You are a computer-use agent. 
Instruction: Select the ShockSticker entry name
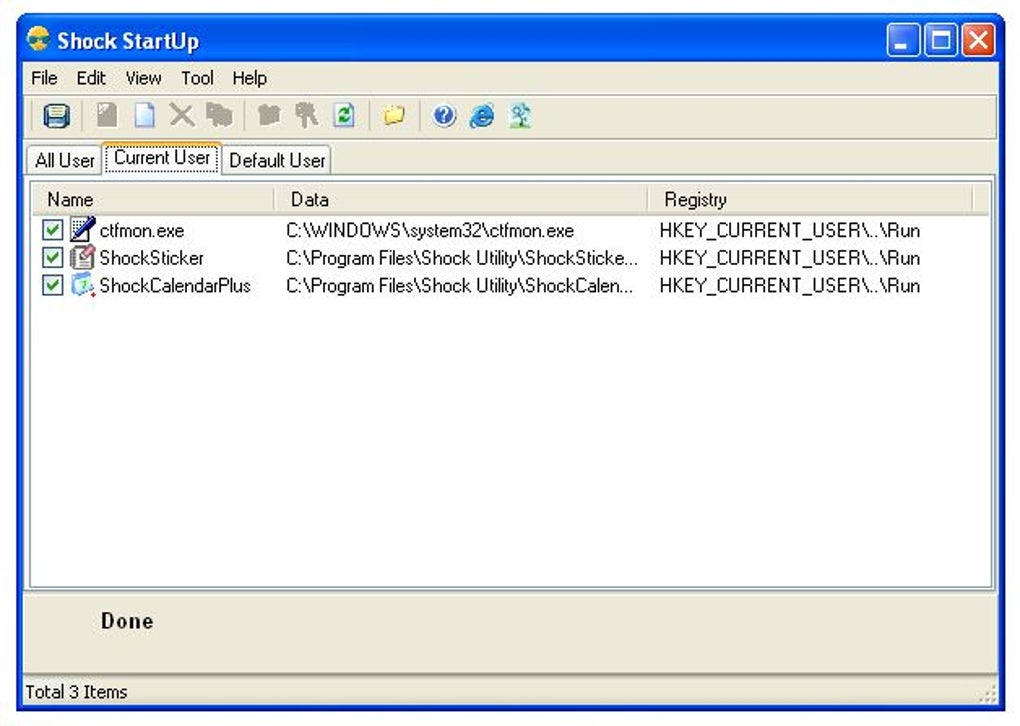[x=152, y=258]
